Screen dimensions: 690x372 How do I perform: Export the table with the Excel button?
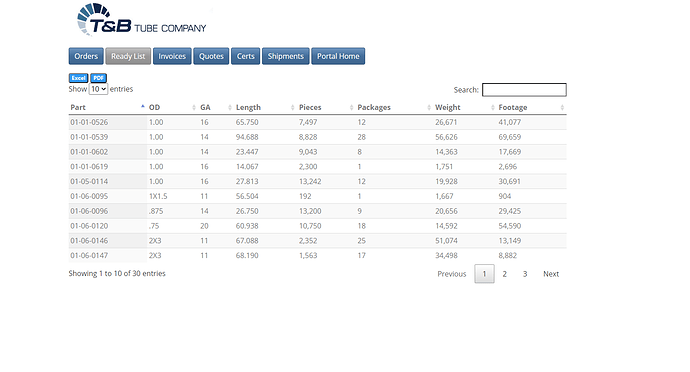click(78, 78)
